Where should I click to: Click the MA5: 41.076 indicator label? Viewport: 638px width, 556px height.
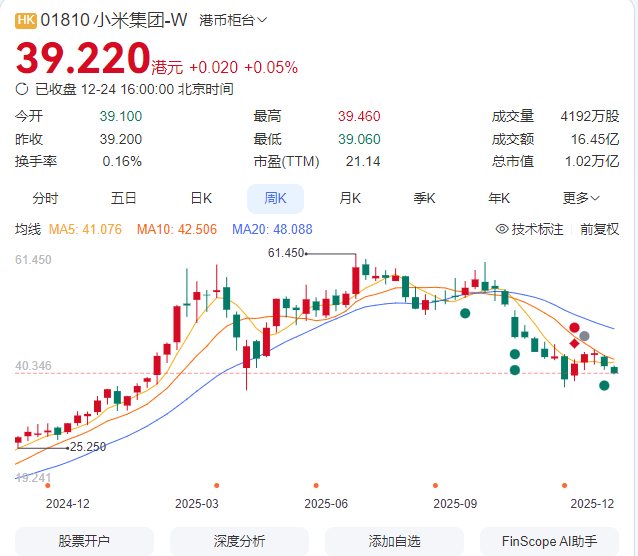click(x=85, y=229)
